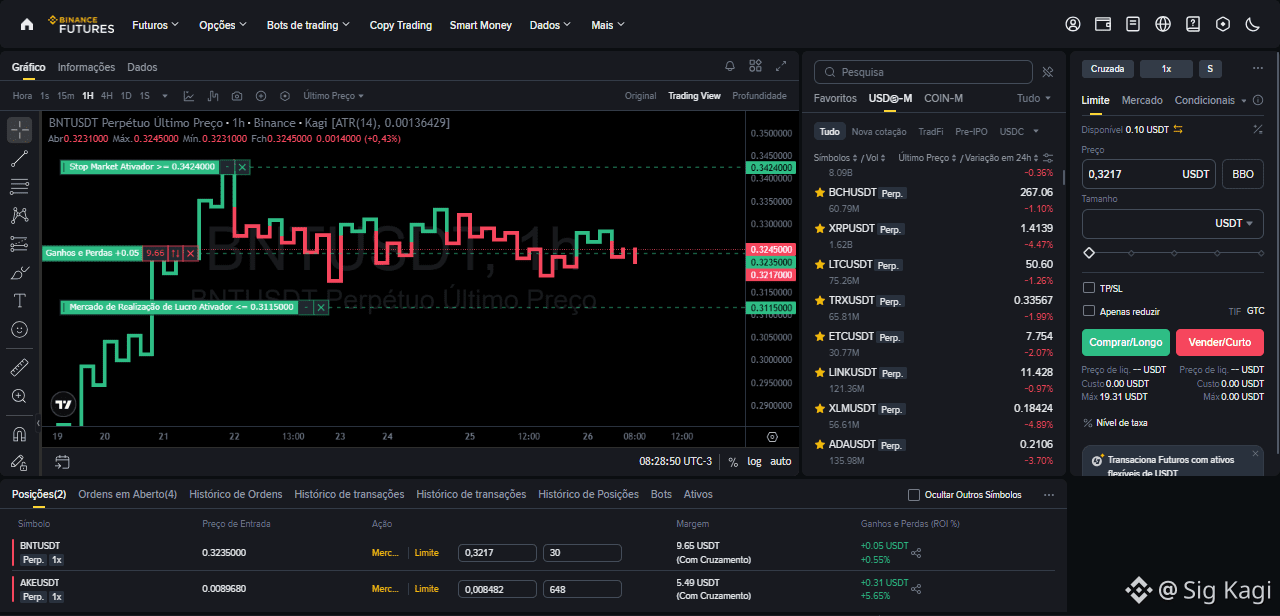
Task: Select the zoom in tool
Action: coord(19,396)
